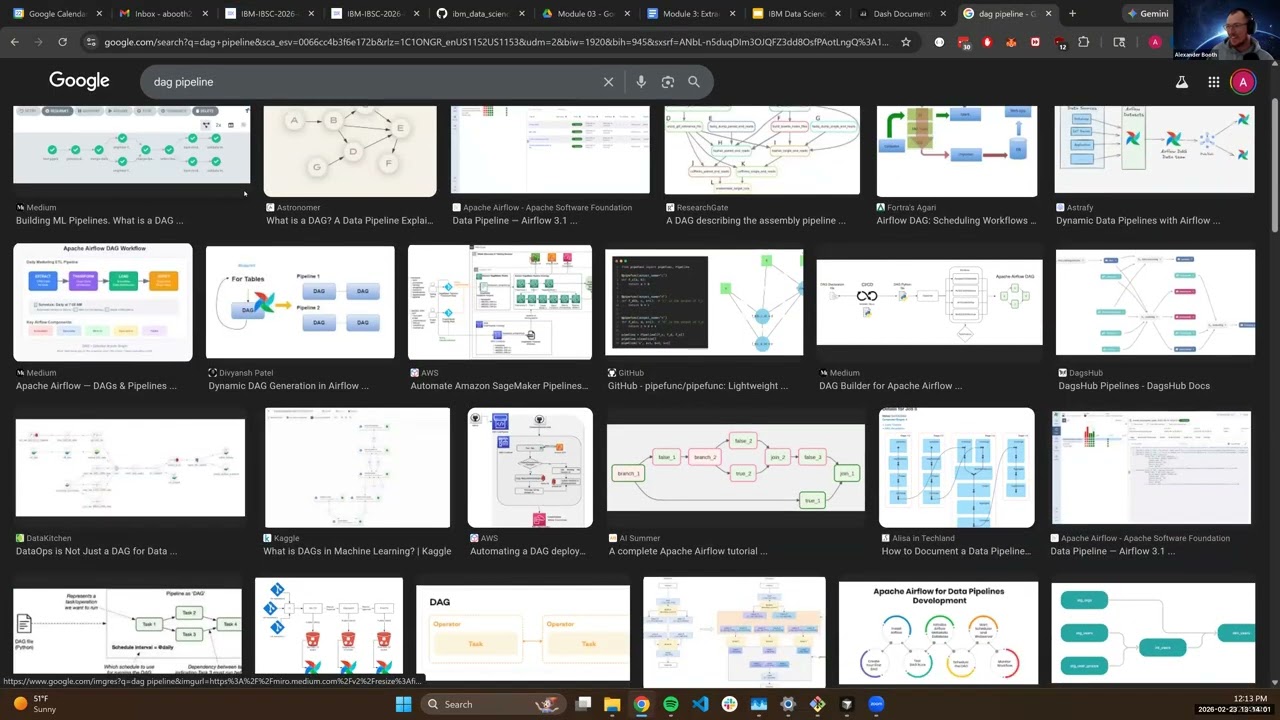This screenshot has height=720, width=1280.
Task: Open the 'Automating a DAG deploy' AWS thumbnail
Action: pos(530,467)
